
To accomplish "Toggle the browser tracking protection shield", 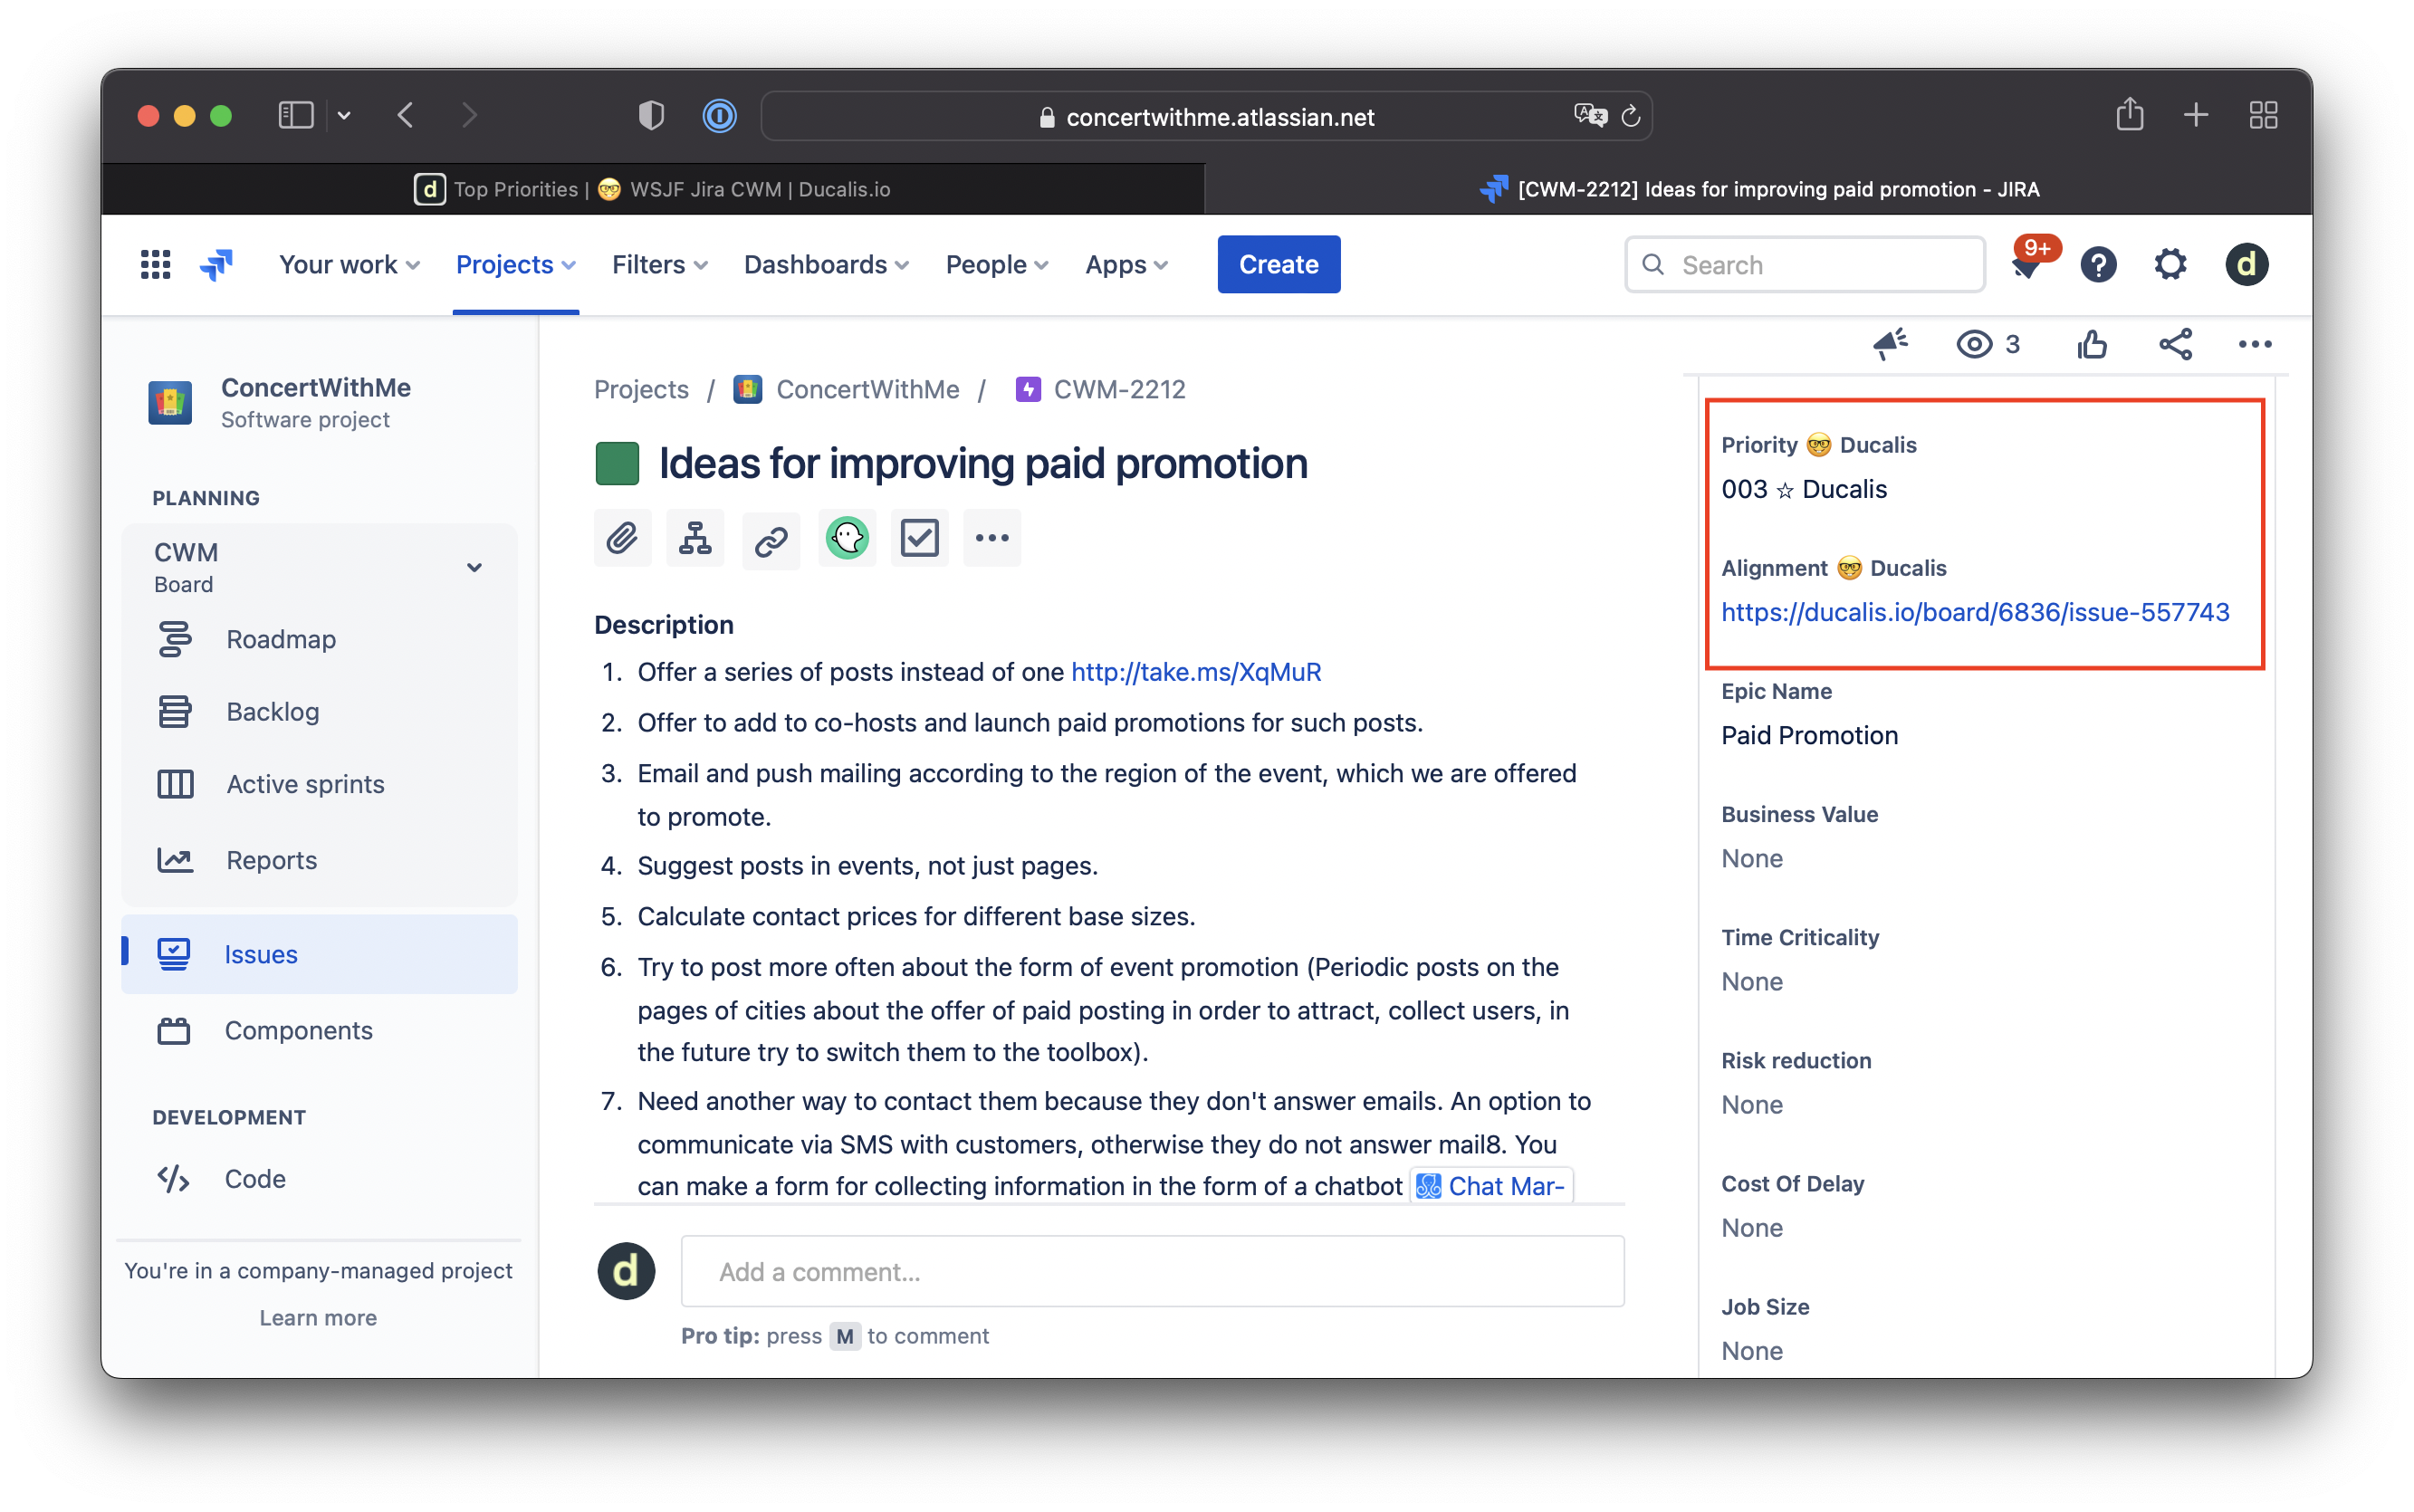I will [x=650, y=115].
